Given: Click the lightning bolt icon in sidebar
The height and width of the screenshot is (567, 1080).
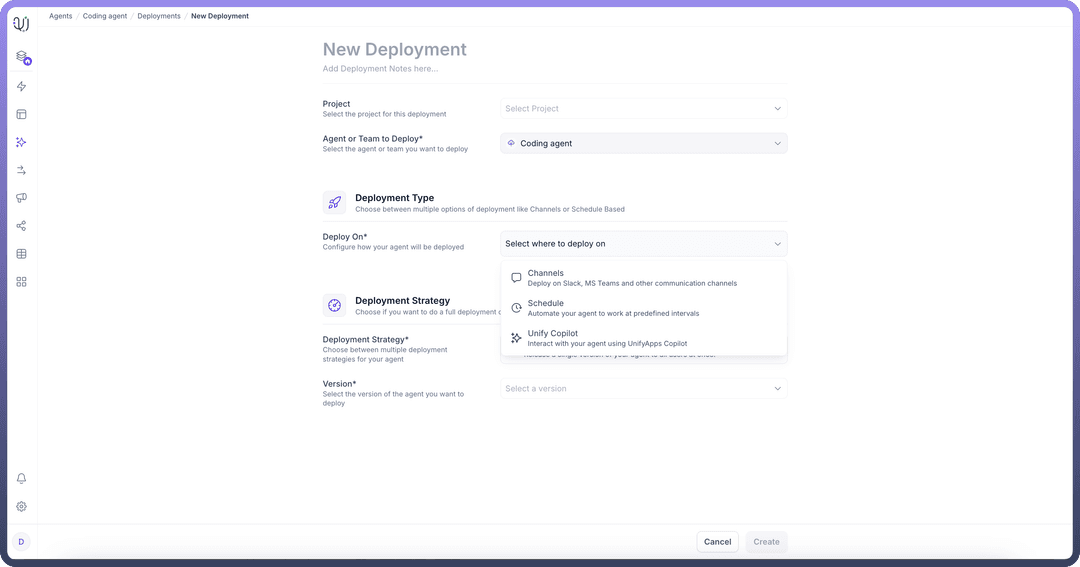Looking at the screenshot, I should tap(21, 87).
